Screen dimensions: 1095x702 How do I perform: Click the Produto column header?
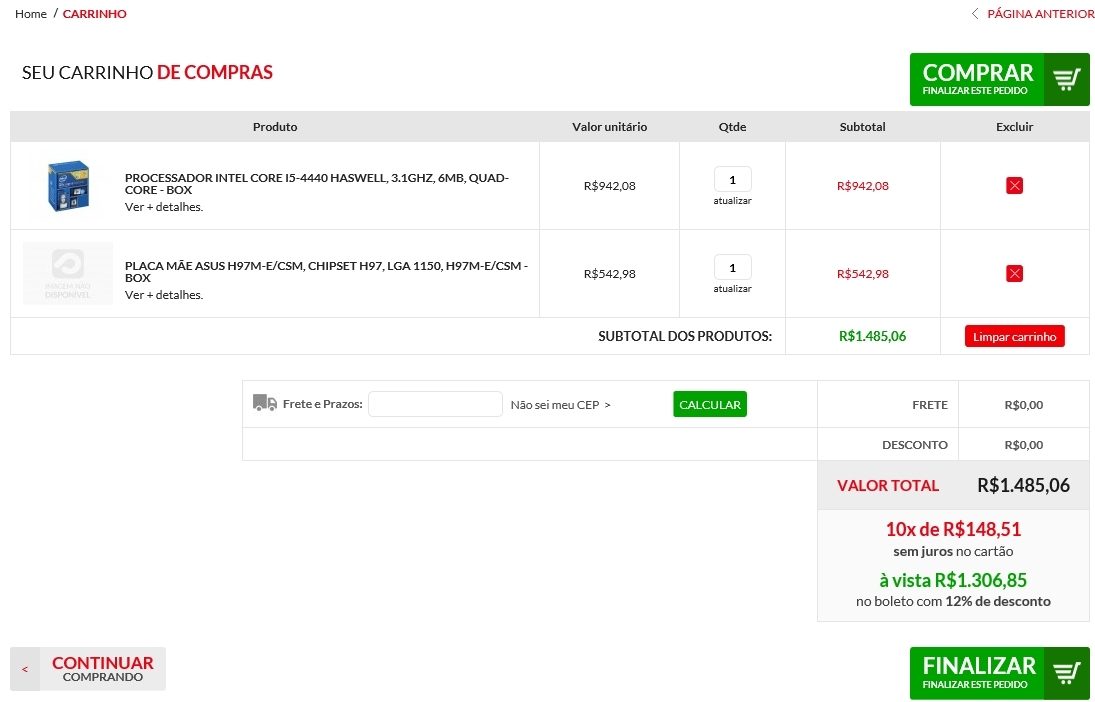275,127
